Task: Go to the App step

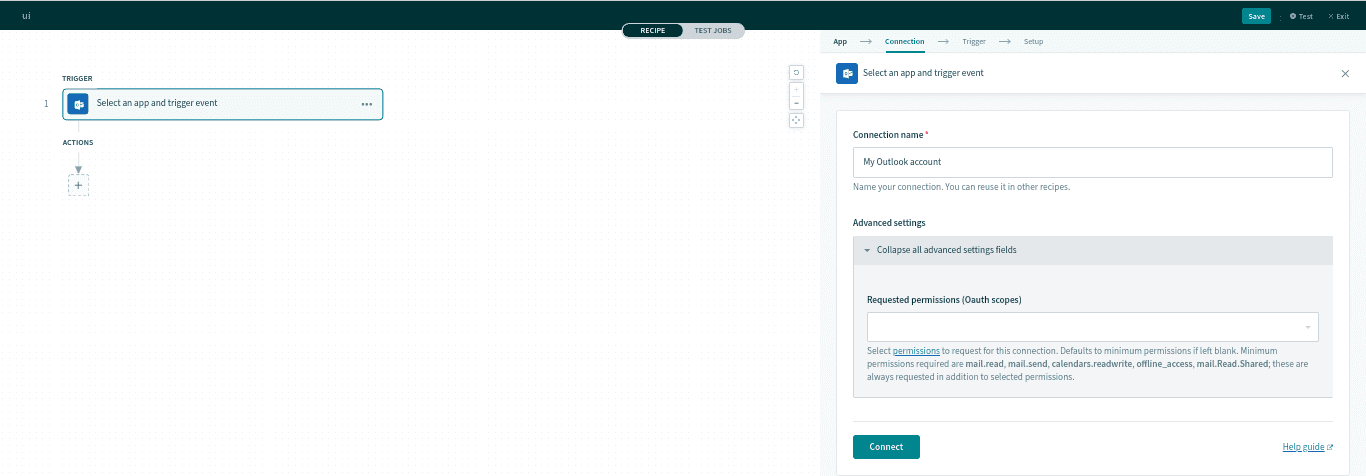Action: (x=840, y=42)
